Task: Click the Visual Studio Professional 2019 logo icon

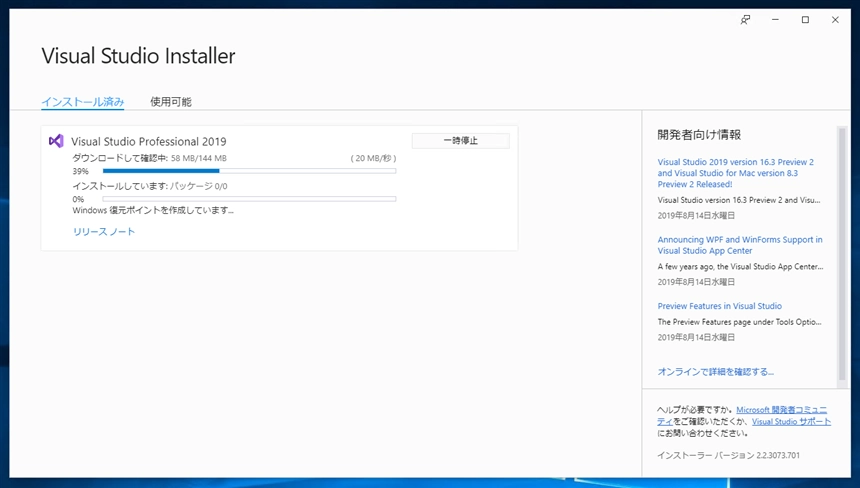Action: pyautogui.click(x=56, y=141)
